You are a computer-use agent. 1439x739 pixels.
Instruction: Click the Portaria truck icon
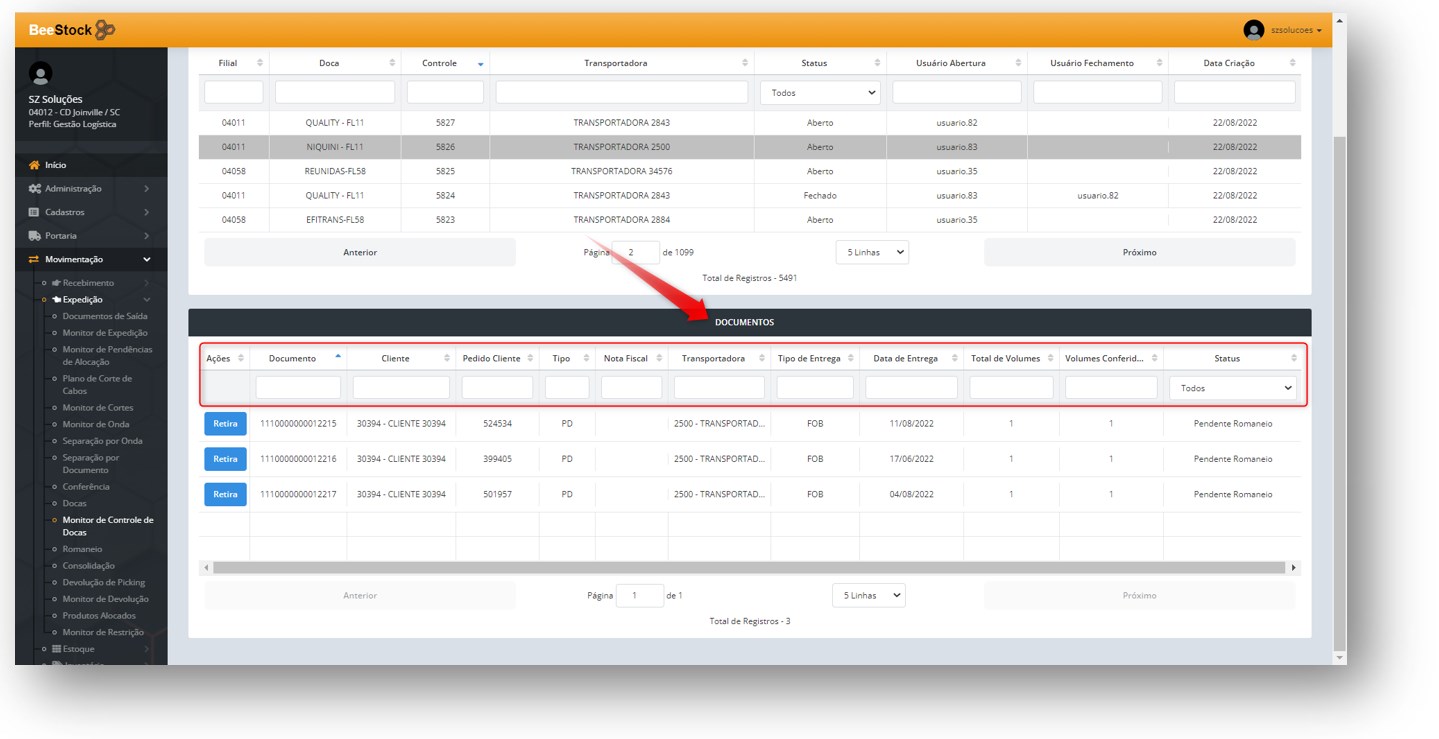[x=34, y=236]
